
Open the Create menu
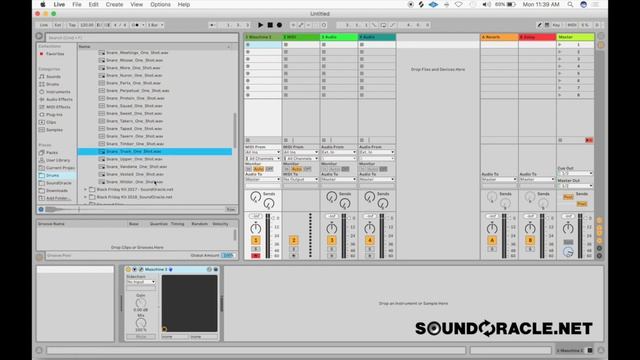(114, 4)
